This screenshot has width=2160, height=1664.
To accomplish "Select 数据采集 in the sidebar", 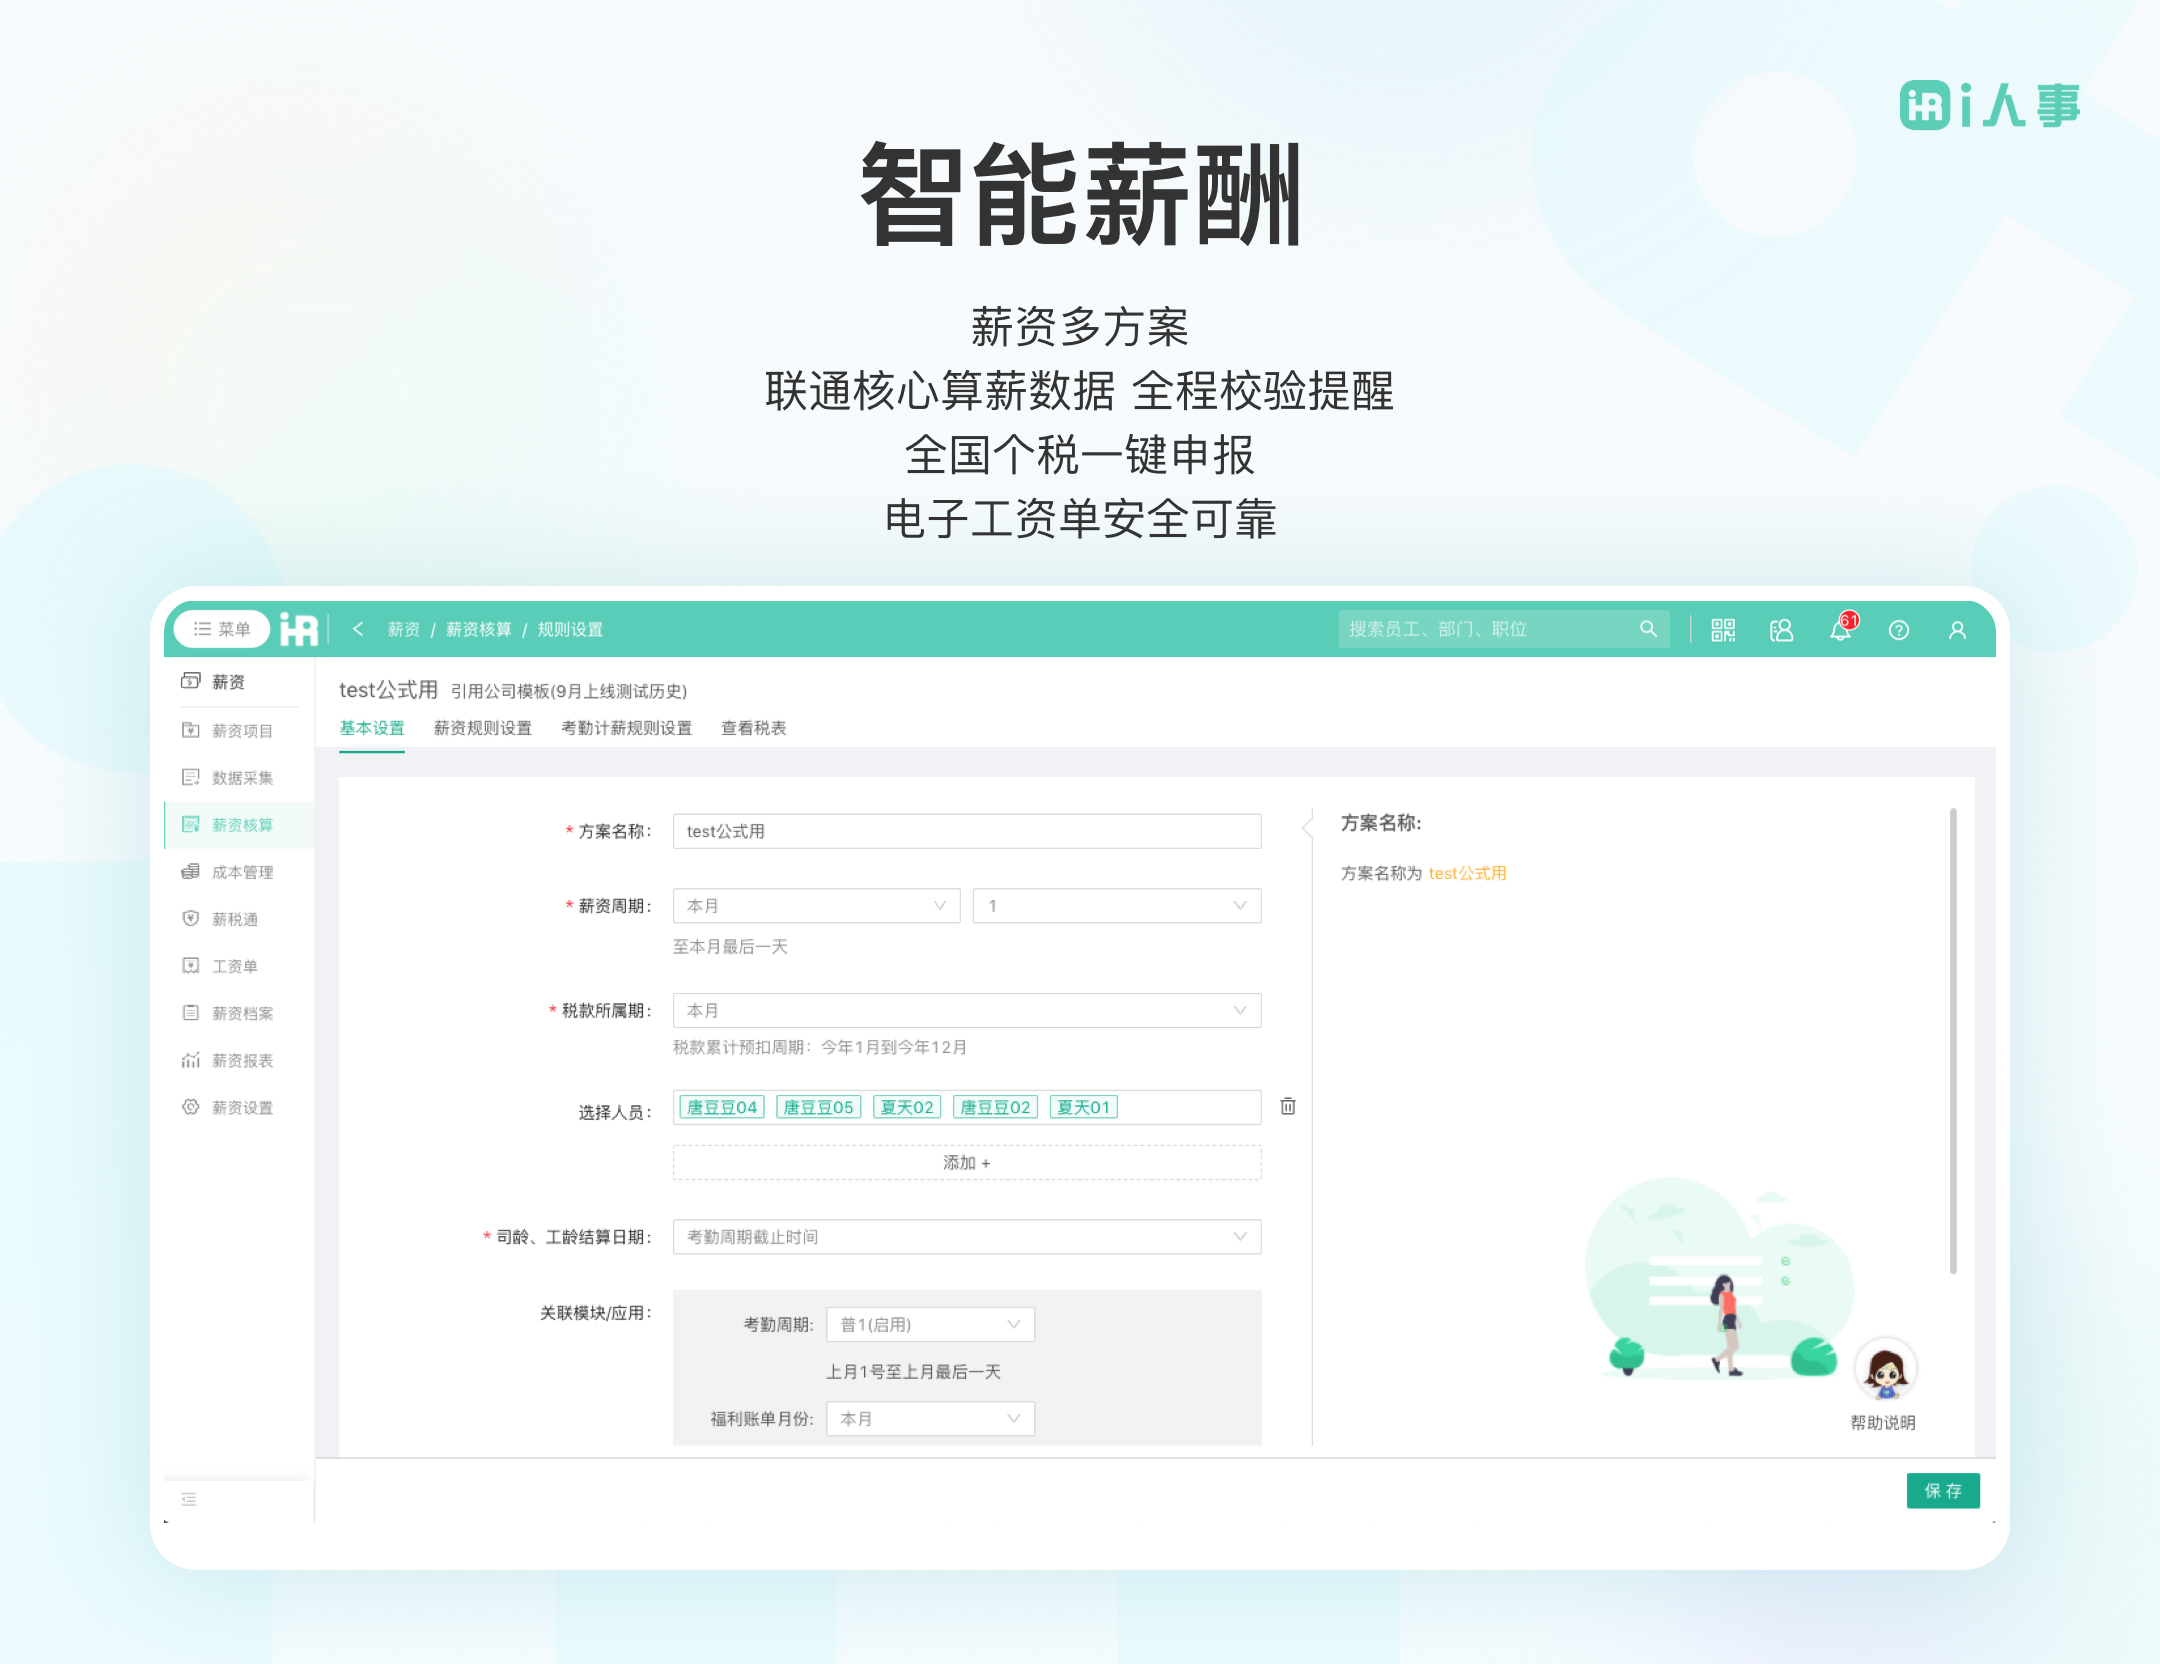I will tap(239, 778).
